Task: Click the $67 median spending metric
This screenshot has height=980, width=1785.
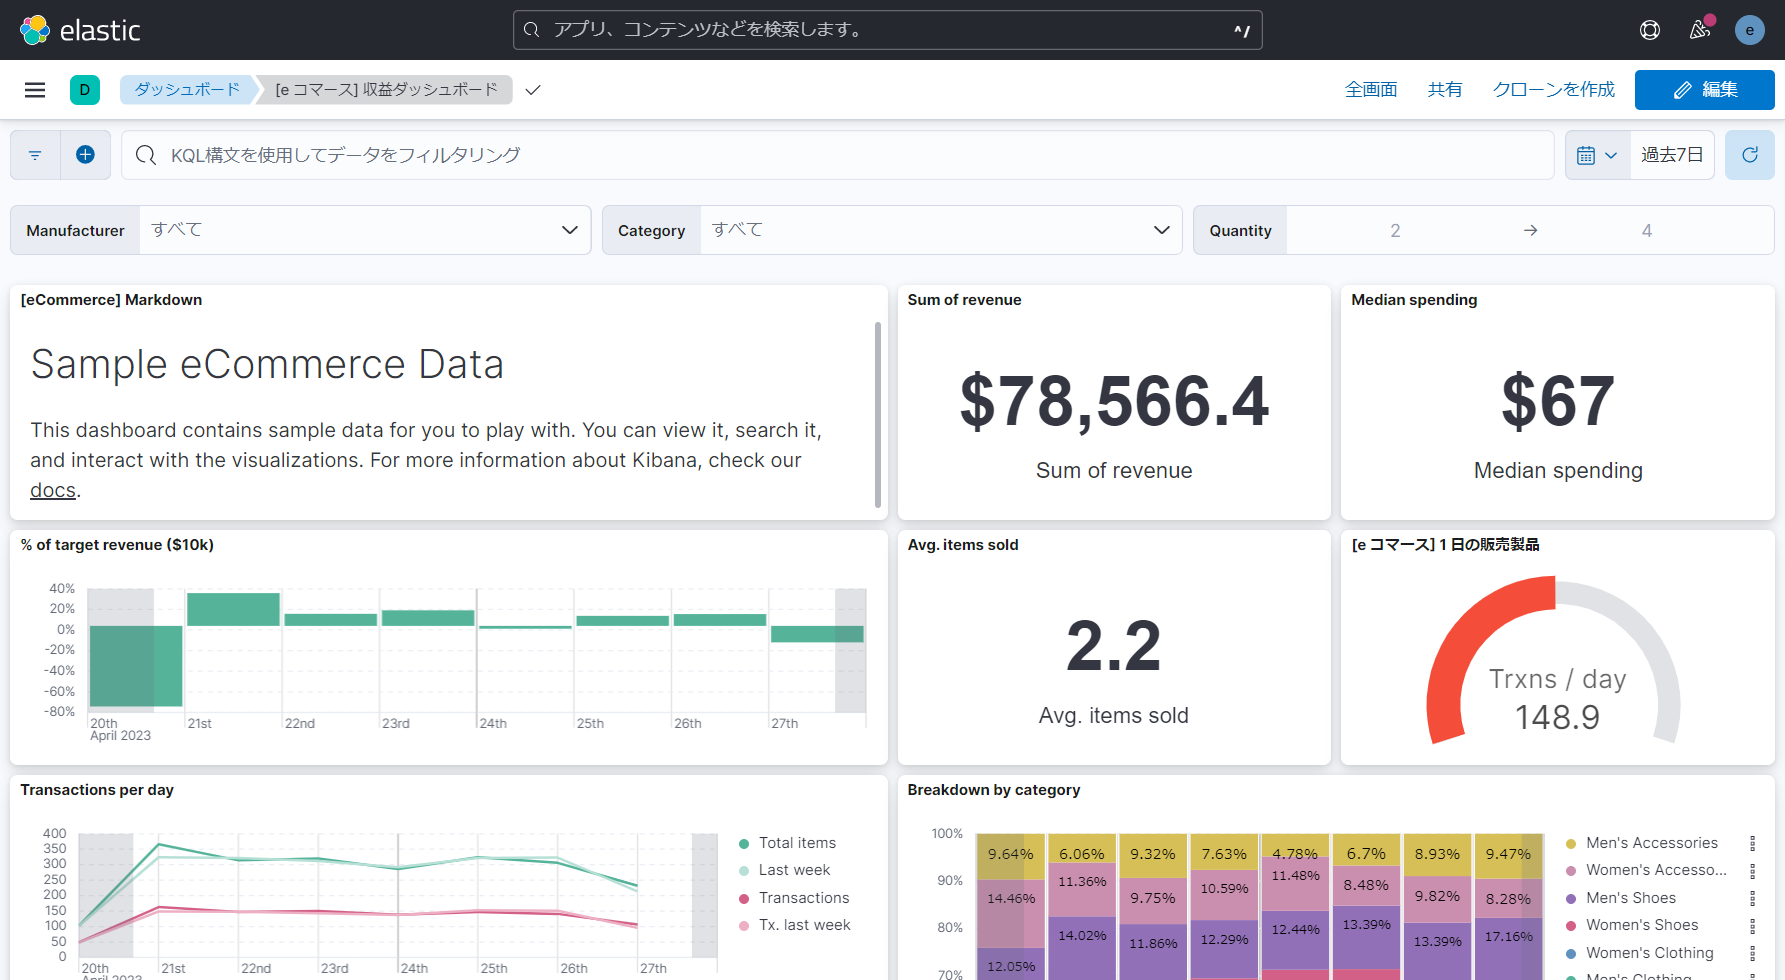Action: (1558, 402)
